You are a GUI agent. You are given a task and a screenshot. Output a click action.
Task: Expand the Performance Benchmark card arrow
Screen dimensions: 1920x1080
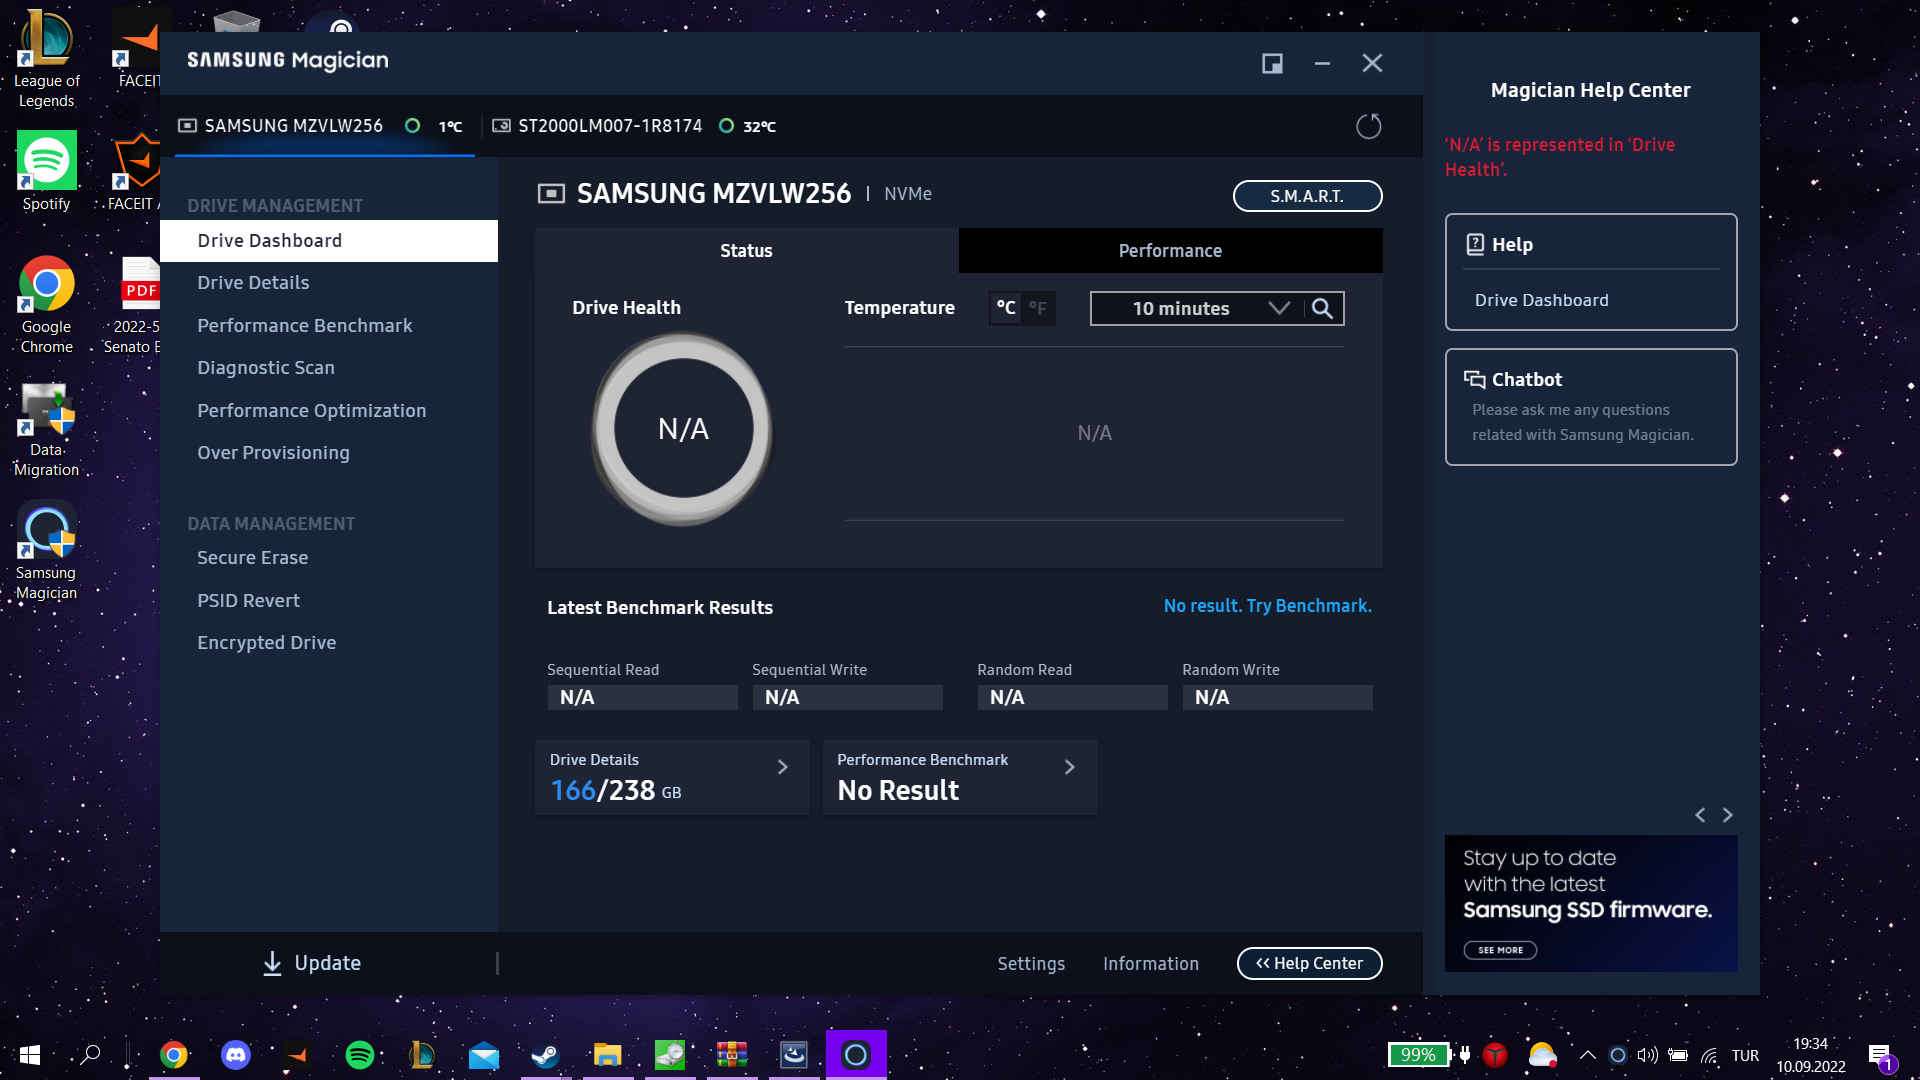[1069, 767]
